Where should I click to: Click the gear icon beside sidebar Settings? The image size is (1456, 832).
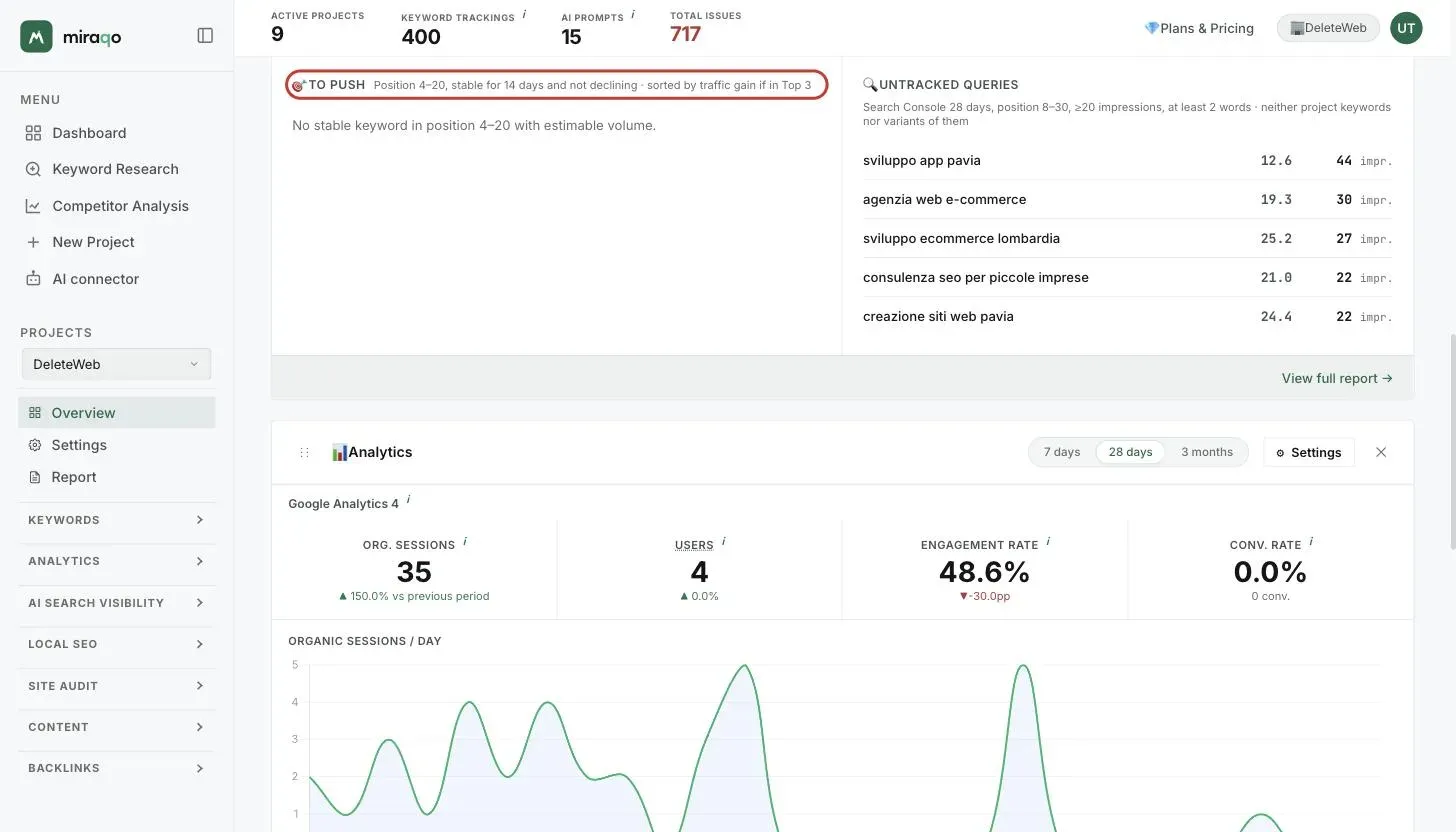click(35, 445)
